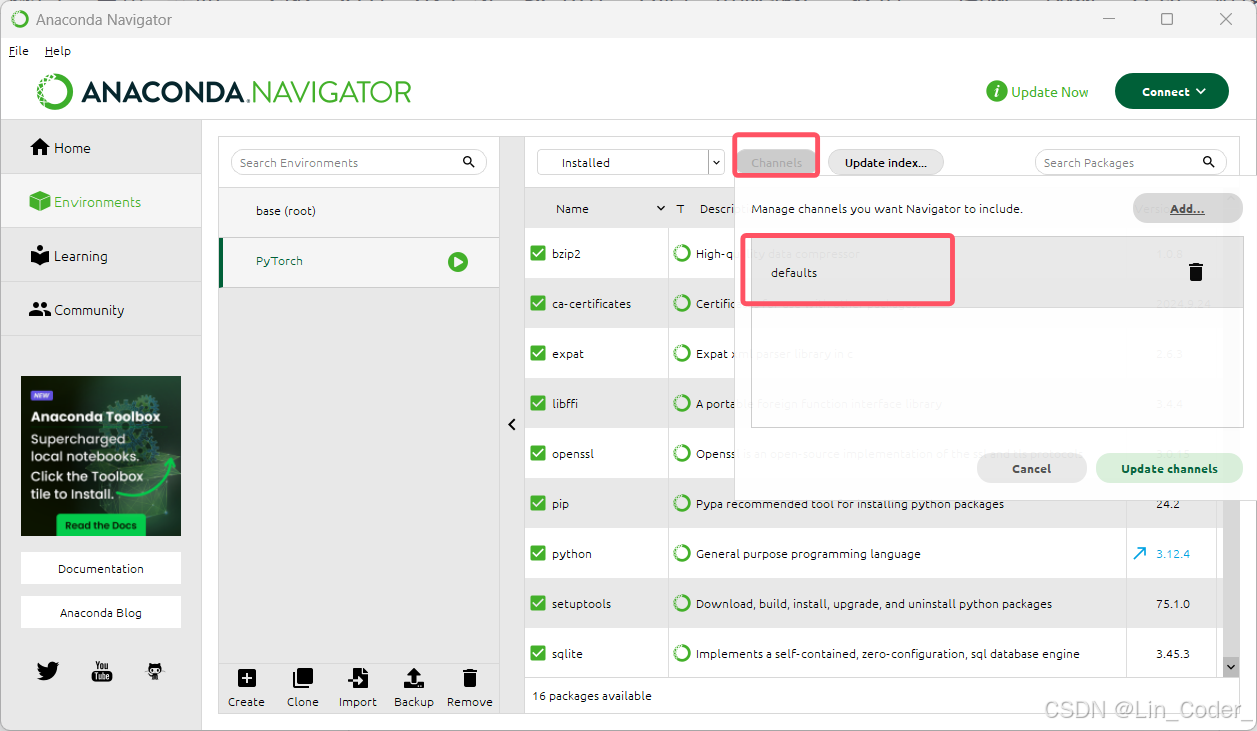
Task: Click the Update index button
Action: 886,162
